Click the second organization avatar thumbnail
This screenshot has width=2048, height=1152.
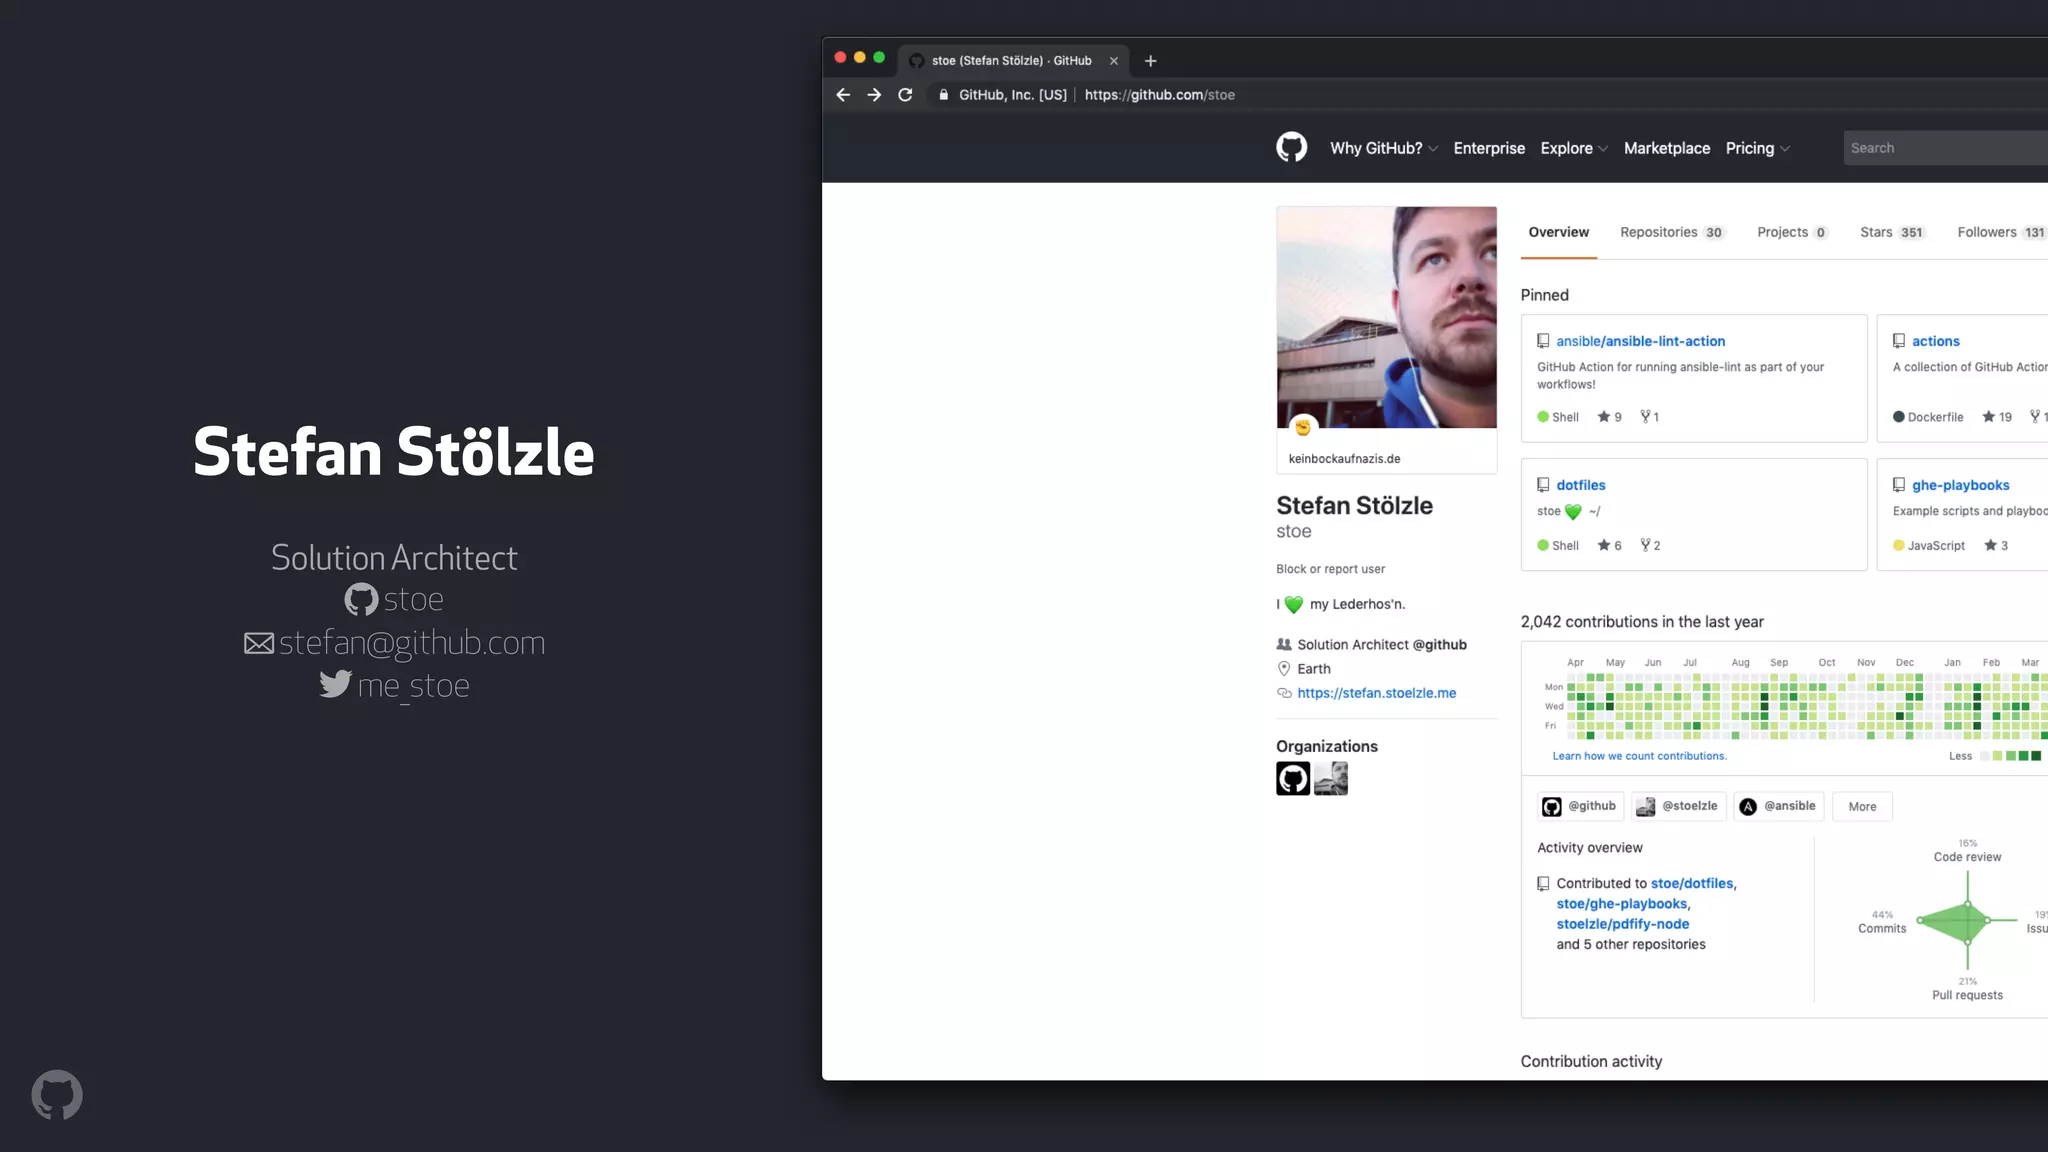[1331, 778]
